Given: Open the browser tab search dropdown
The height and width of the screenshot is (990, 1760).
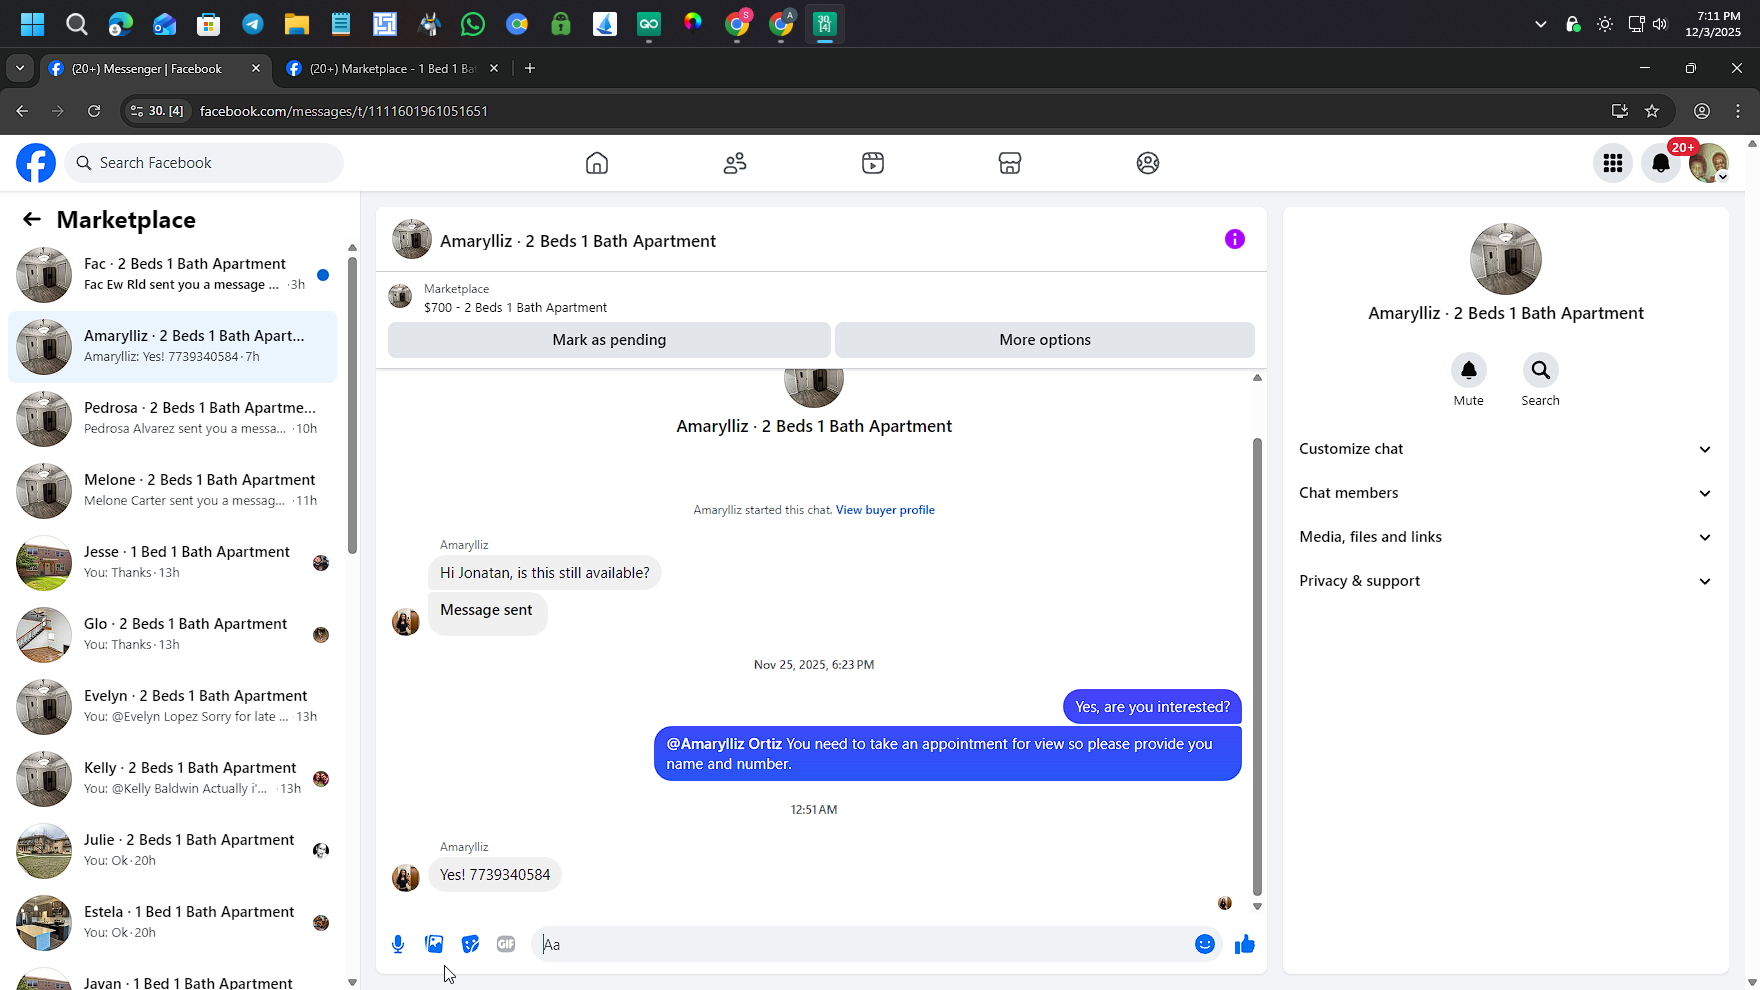Looking at the screenshot, I should [20, 68].
